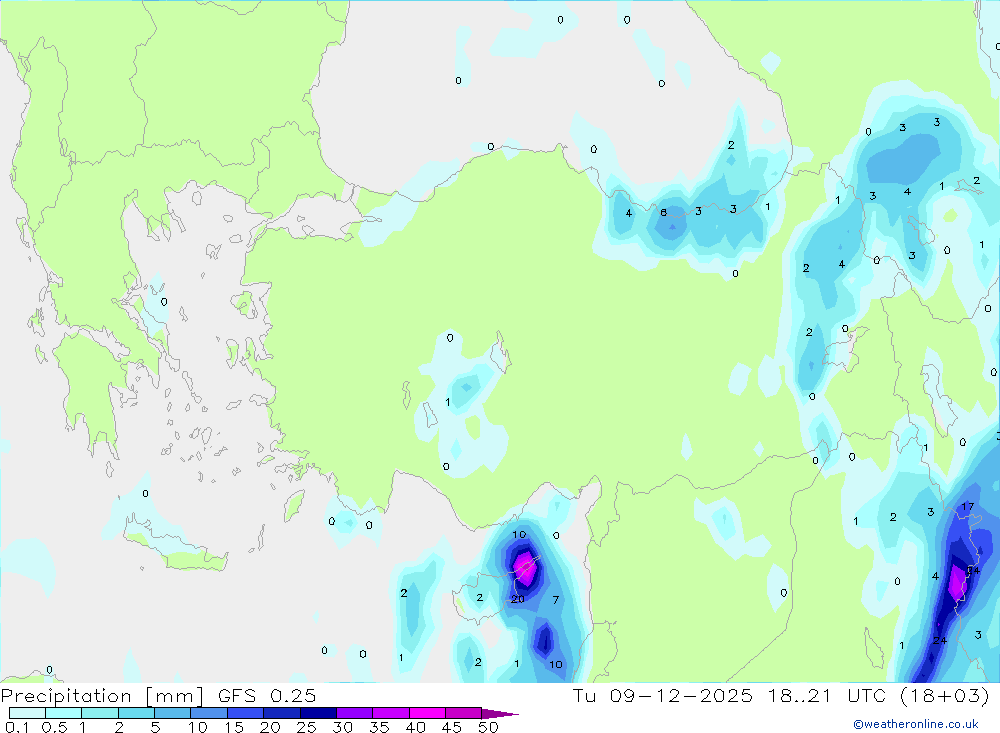Click the 5–10 mm light blue legend swatch
Image resolution: width=1000 pixels, height=733 pixels.
[173, 713]
